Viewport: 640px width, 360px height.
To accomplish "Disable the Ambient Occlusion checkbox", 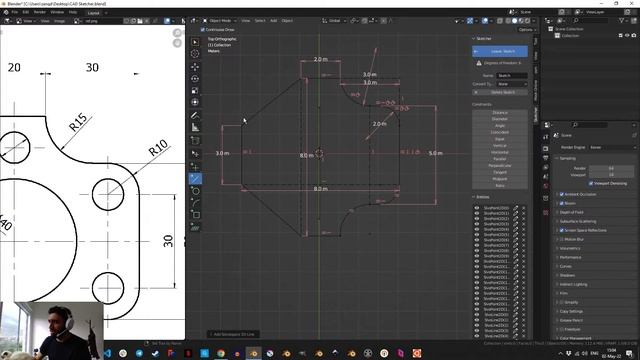I will (562, 194).
